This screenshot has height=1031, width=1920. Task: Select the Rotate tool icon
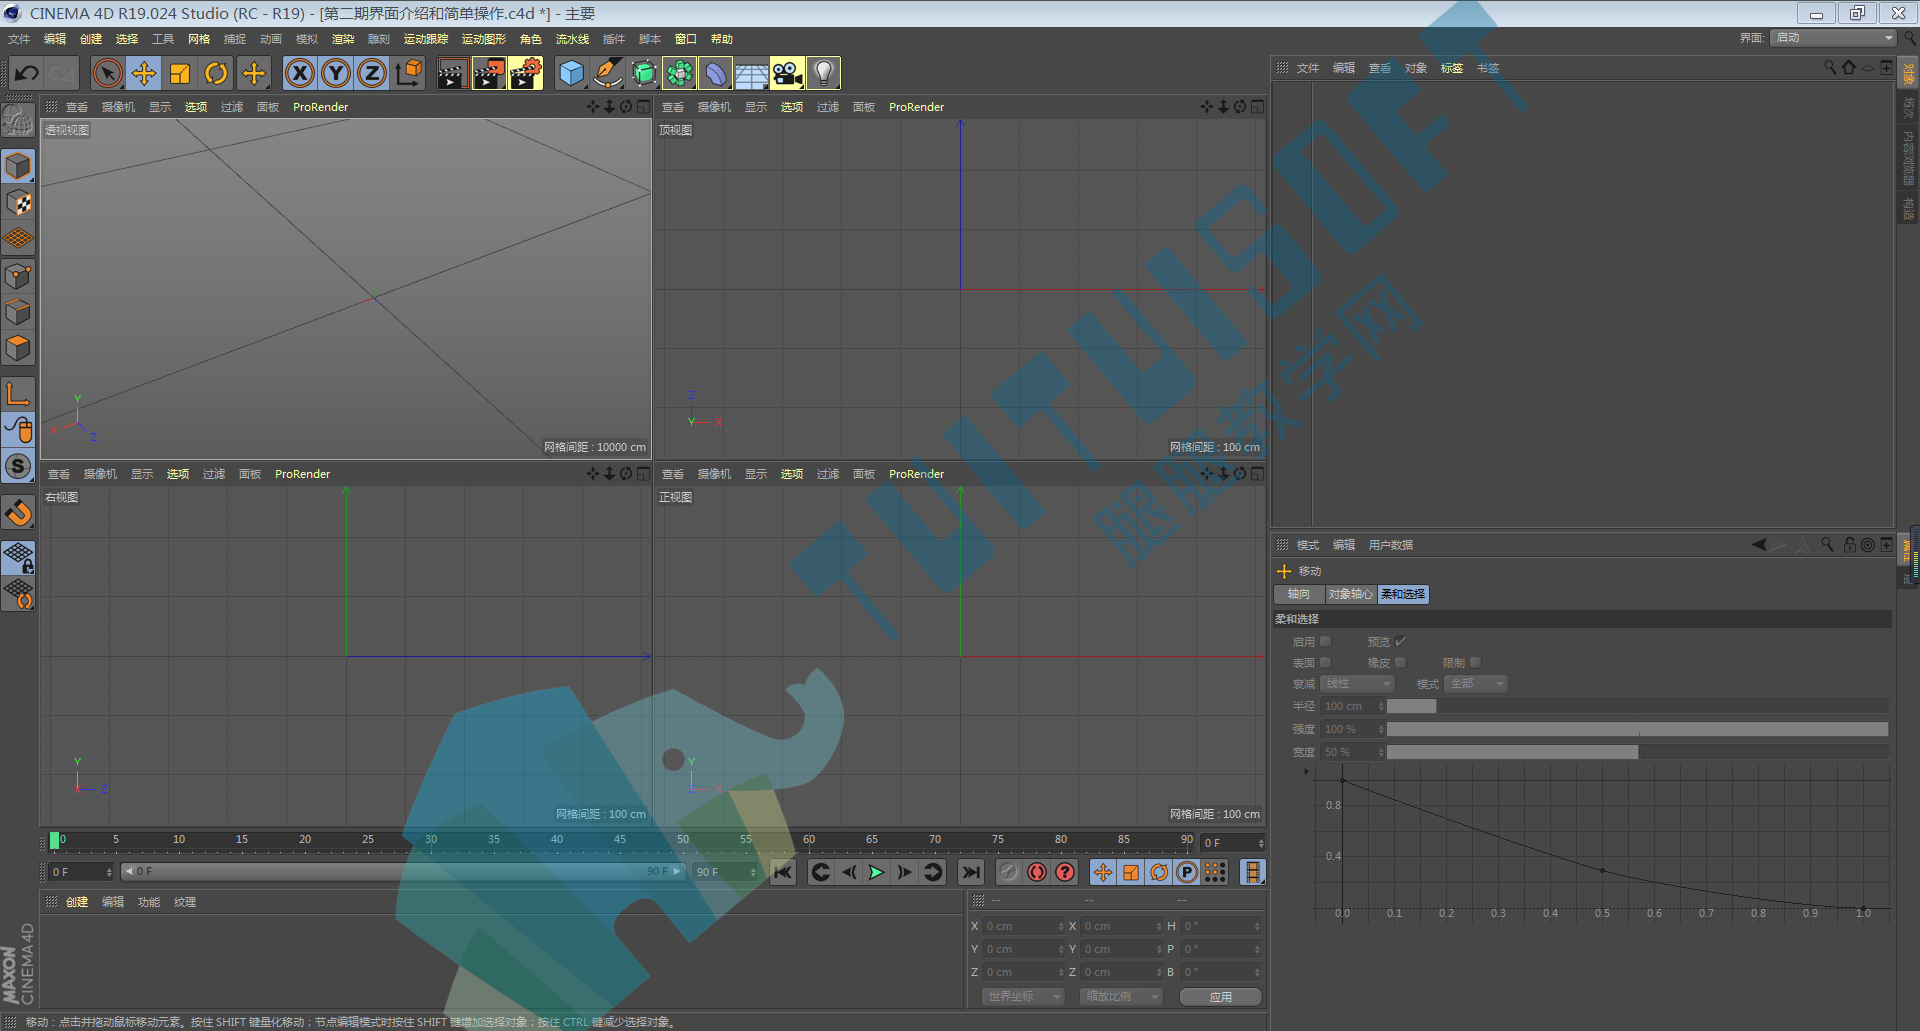tap(216, 73)
